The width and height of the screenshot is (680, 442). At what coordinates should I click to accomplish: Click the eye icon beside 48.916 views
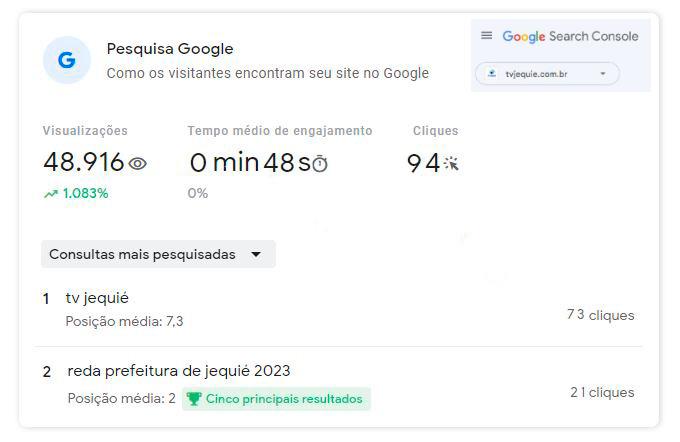[x=138, y=163]
